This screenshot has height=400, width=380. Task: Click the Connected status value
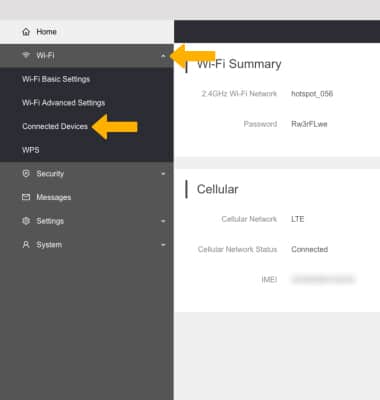pyautogui.click(x=310, y=249)
